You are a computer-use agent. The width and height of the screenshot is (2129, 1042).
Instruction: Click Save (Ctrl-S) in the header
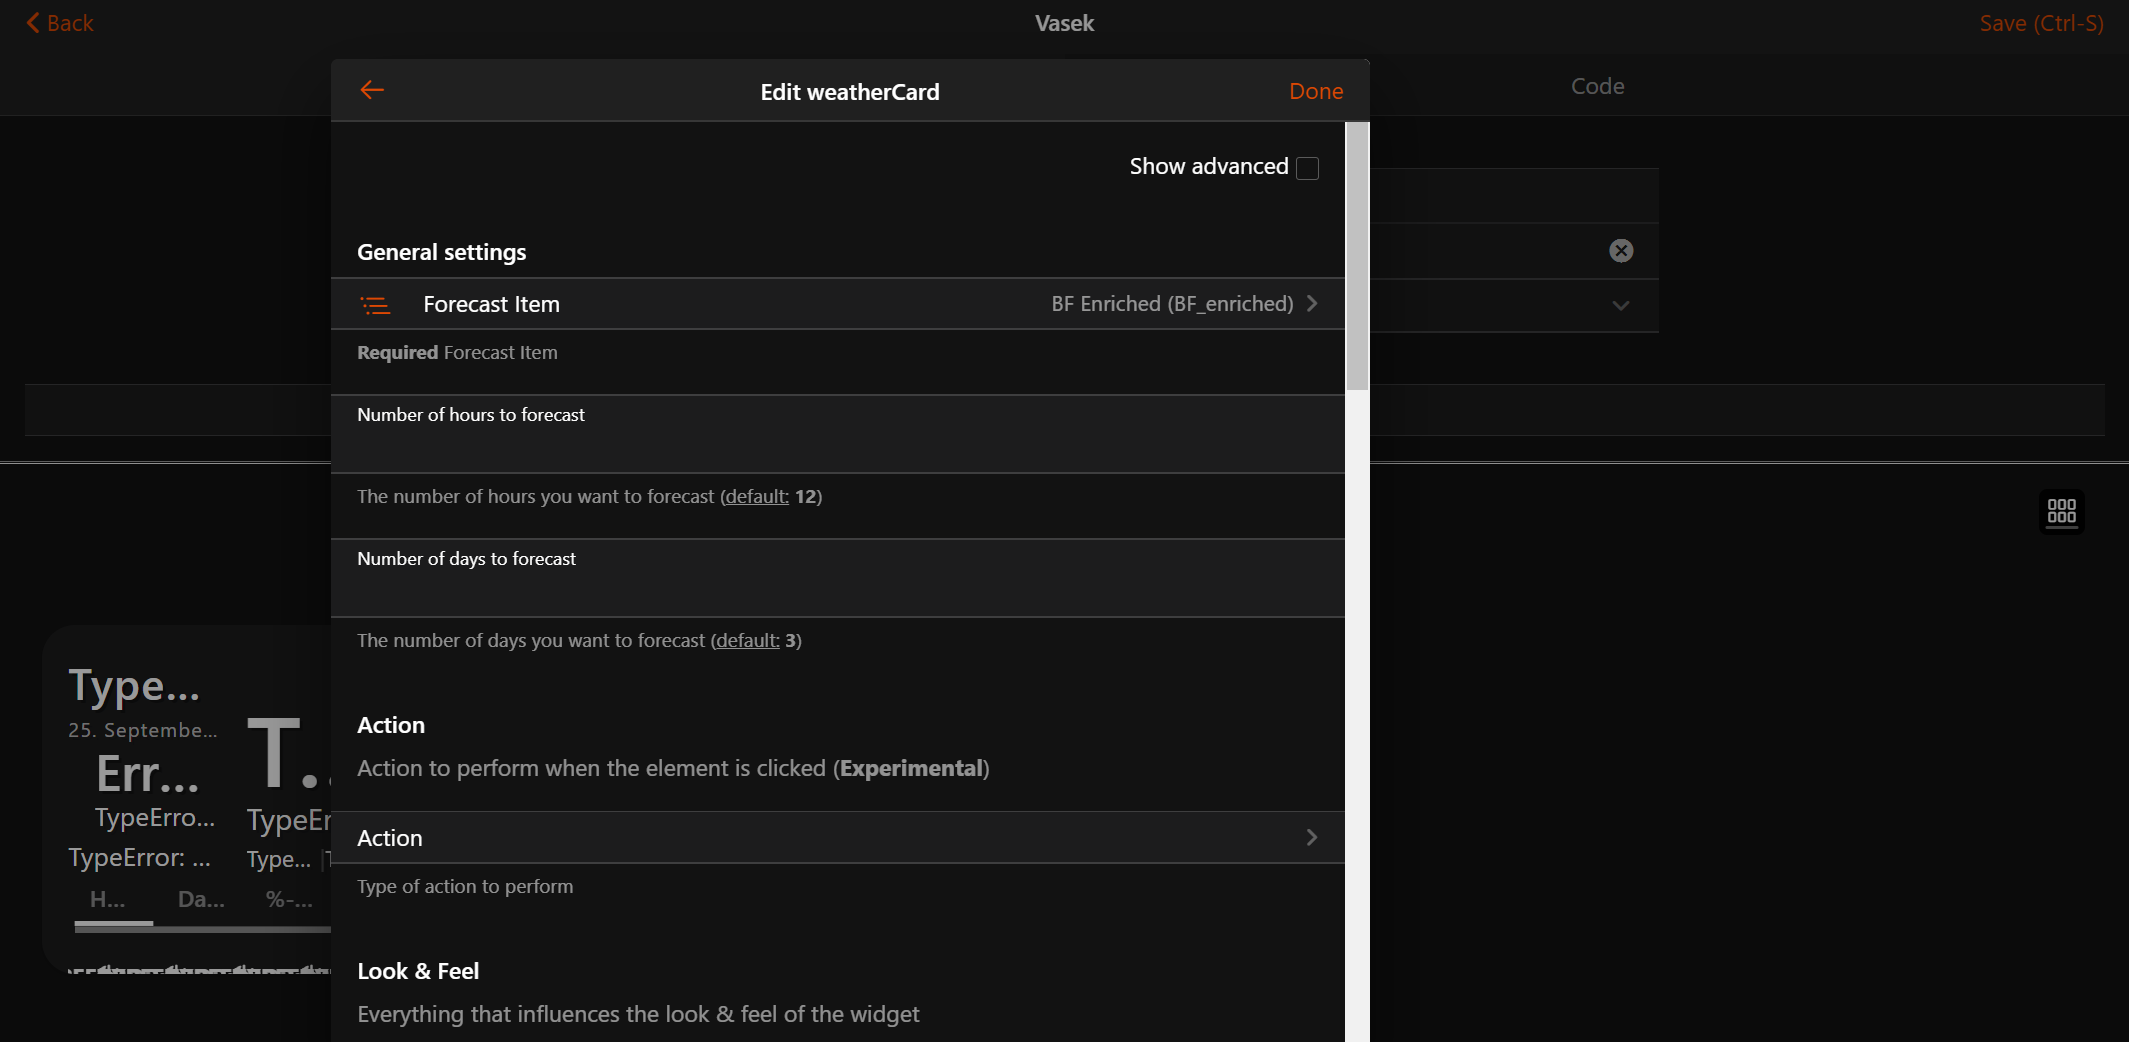2041,24
